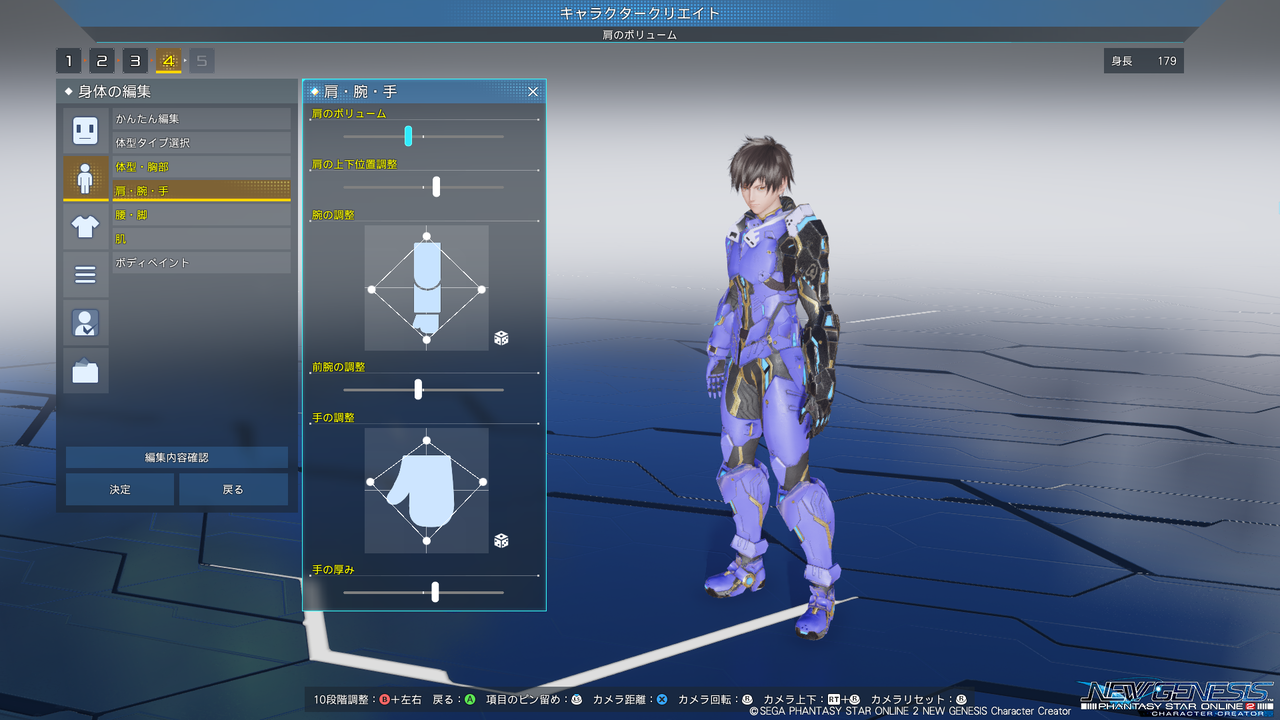Select 肩・腕・手 menu entry
The width and height of the screenshot is (1280, 720).
tap(202, 190)
